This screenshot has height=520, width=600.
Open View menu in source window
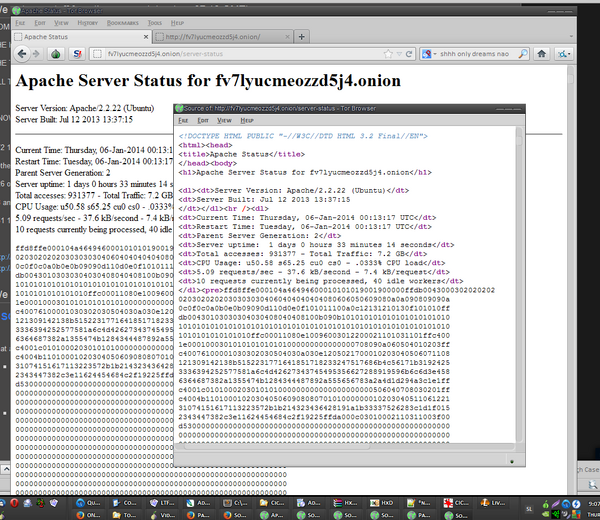tap(224, 121)
